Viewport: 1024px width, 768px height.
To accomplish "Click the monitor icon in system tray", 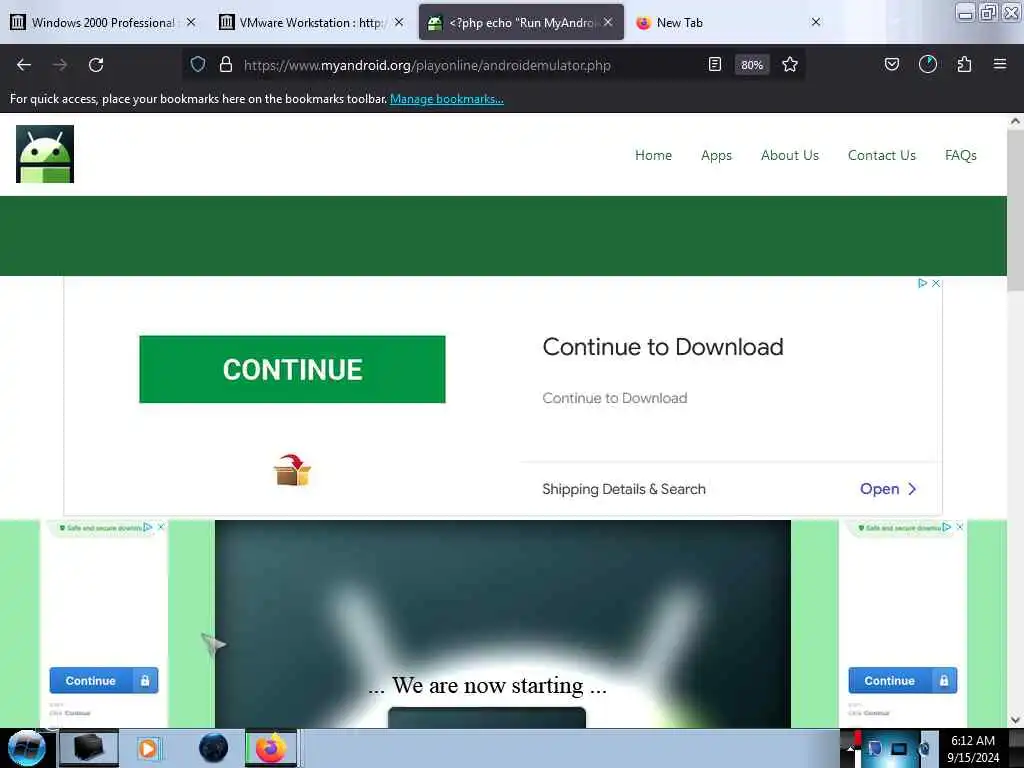I will pos(899,749).
